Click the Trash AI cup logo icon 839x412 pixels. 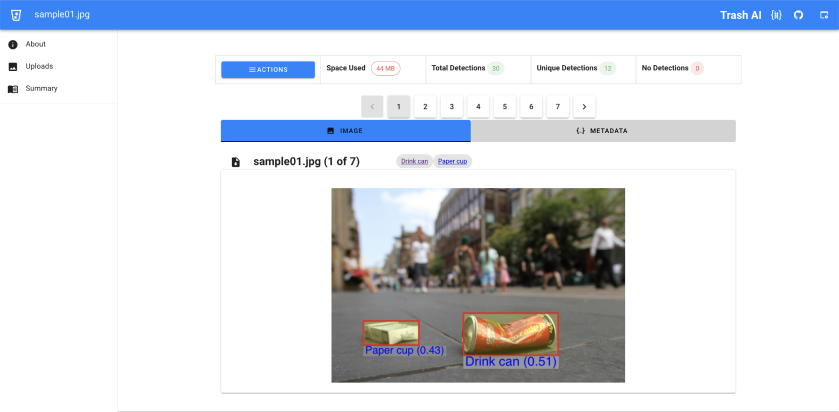click(16, 15)
